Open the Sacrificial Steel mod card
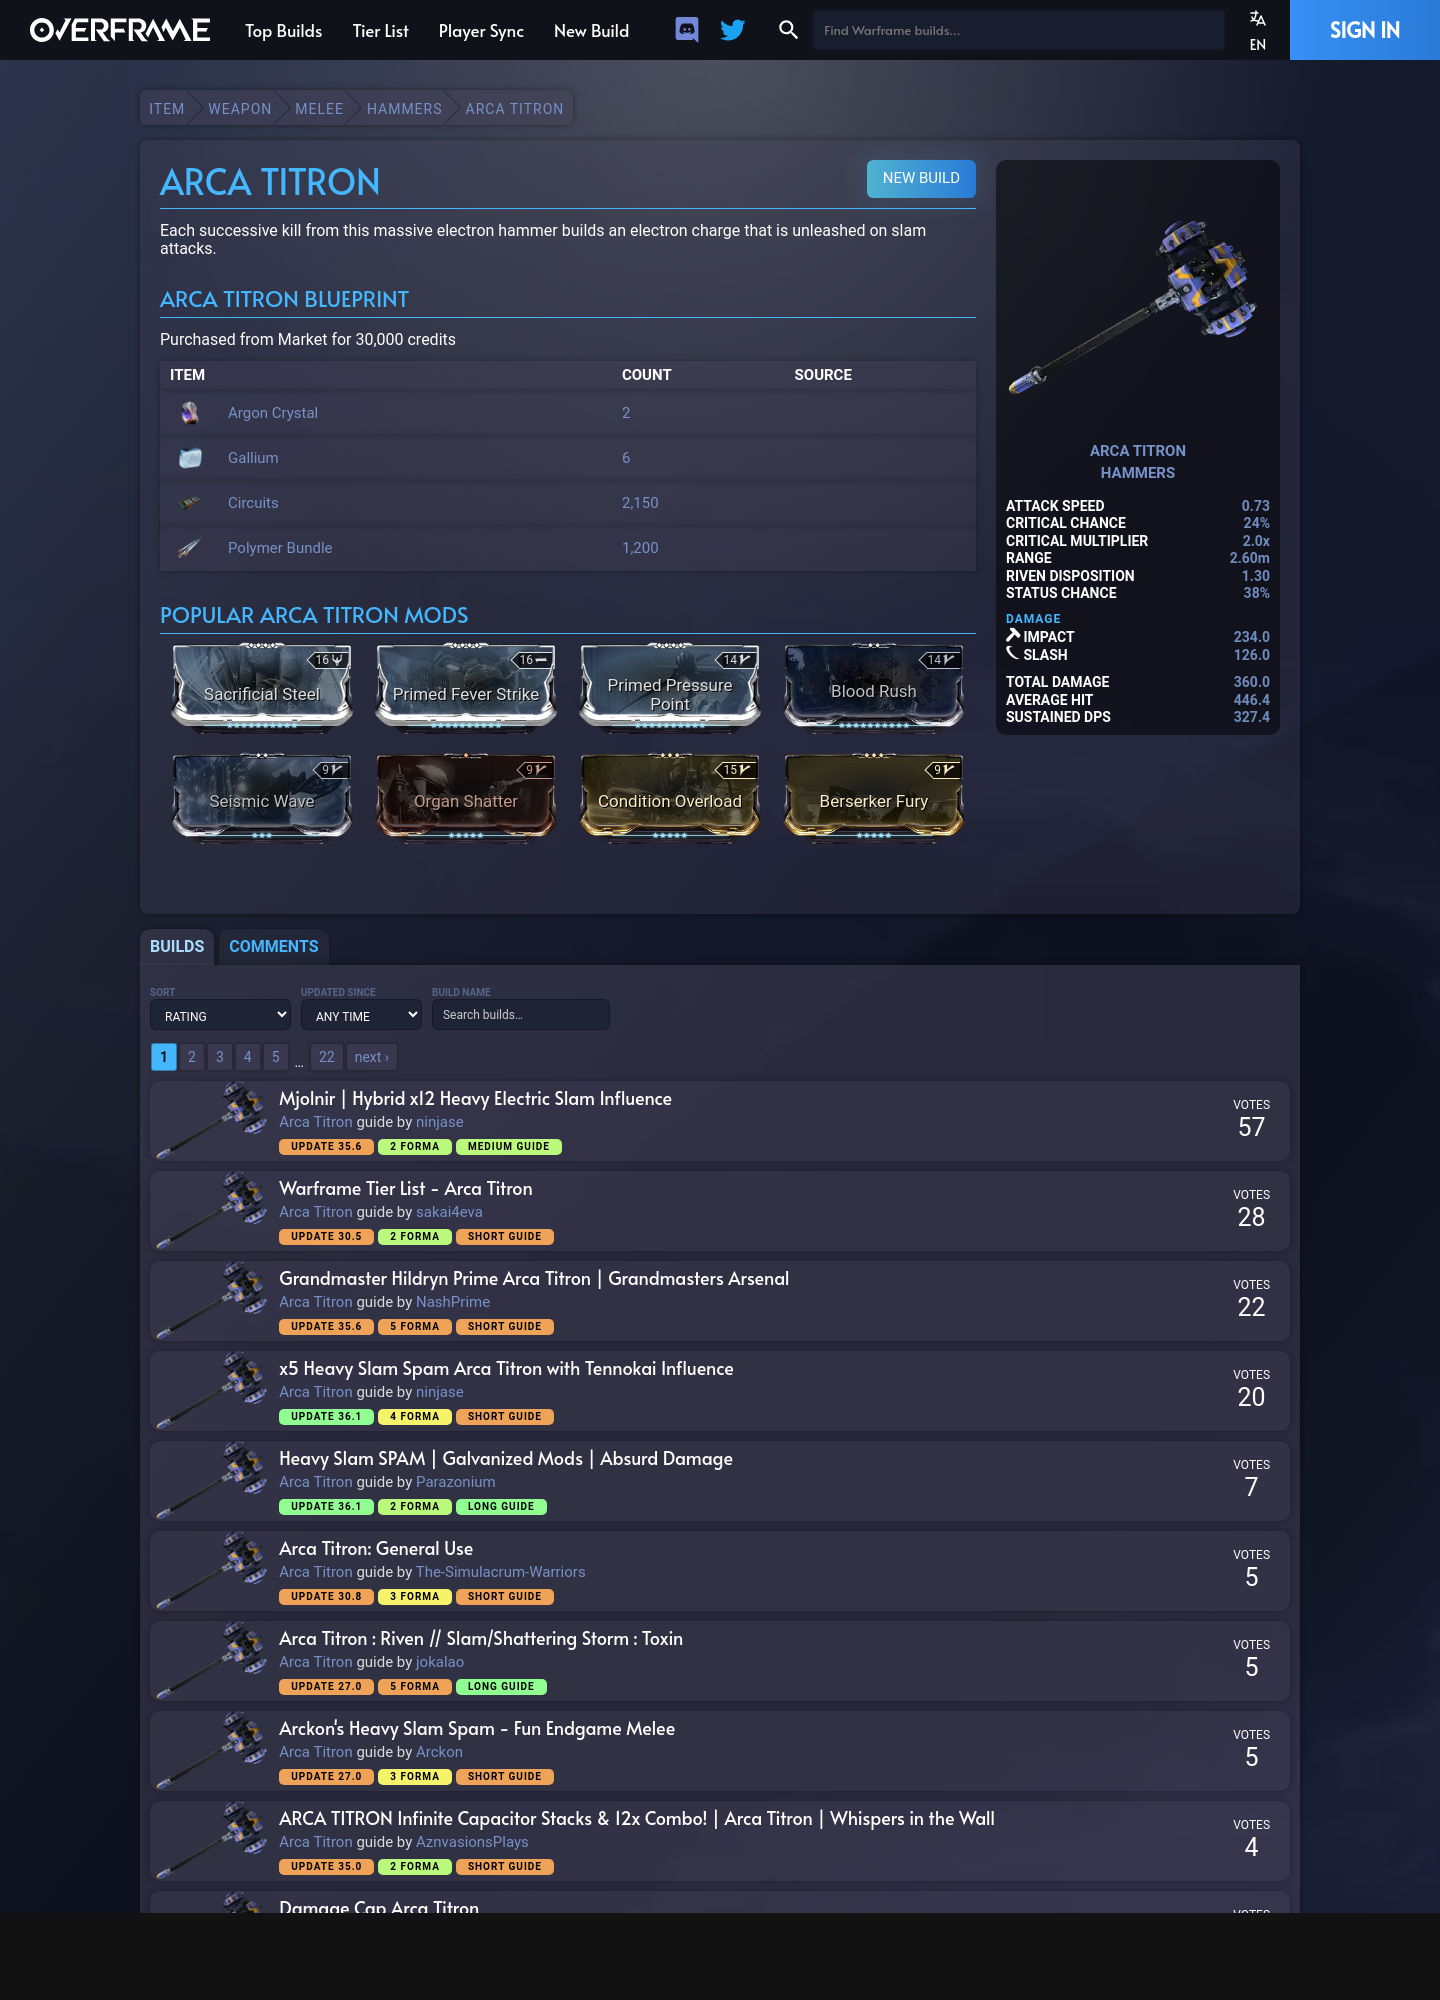 click(x=262, y=688)
